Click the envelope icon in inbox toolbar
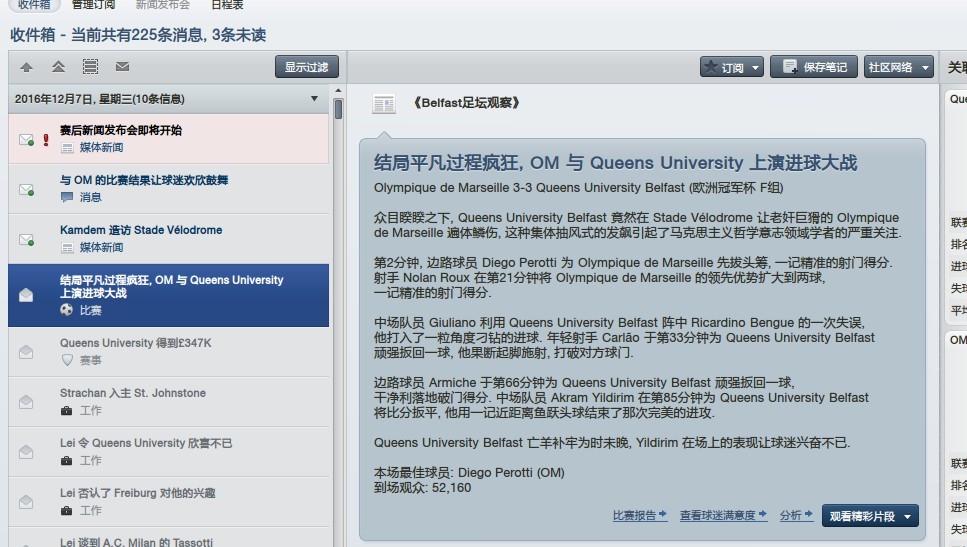Viewport: 967px width, 547px height. (x=122, y=67)
